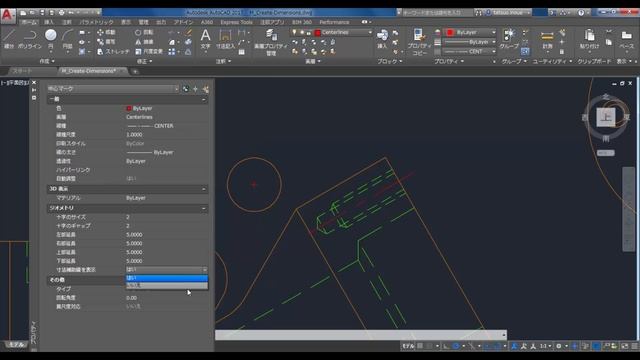Click the command line input bar
Viewport: 640px width, 360px height.
(x=361, y=335)
